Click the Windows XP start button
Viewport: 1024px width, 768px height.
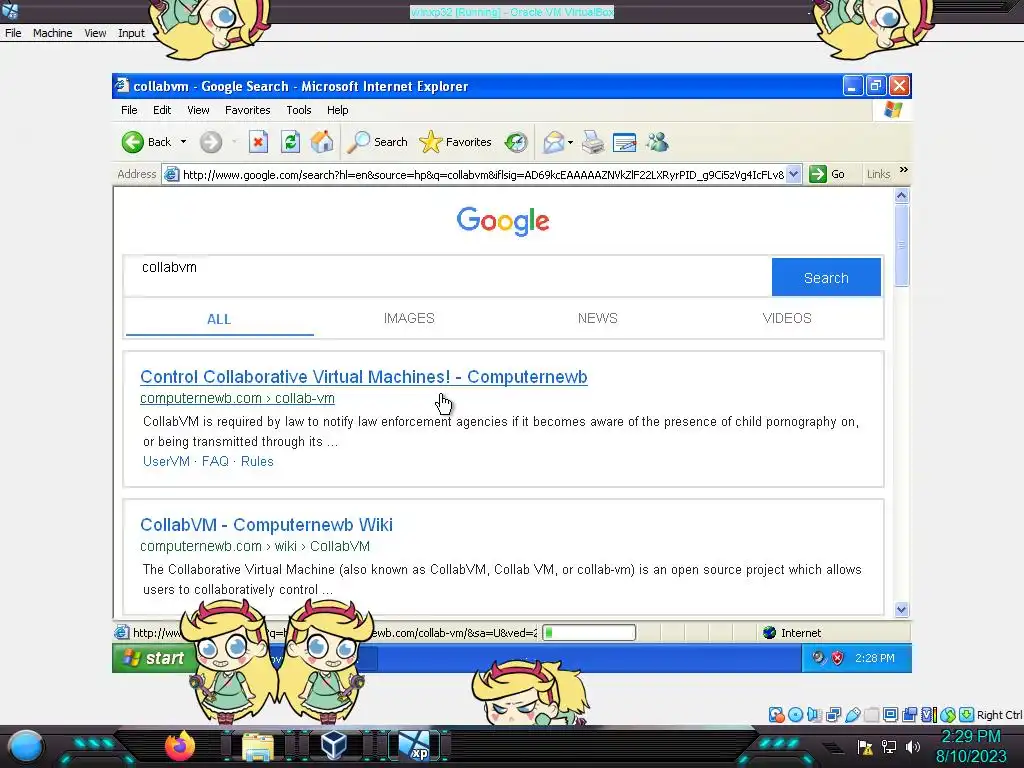pos(155,658)
